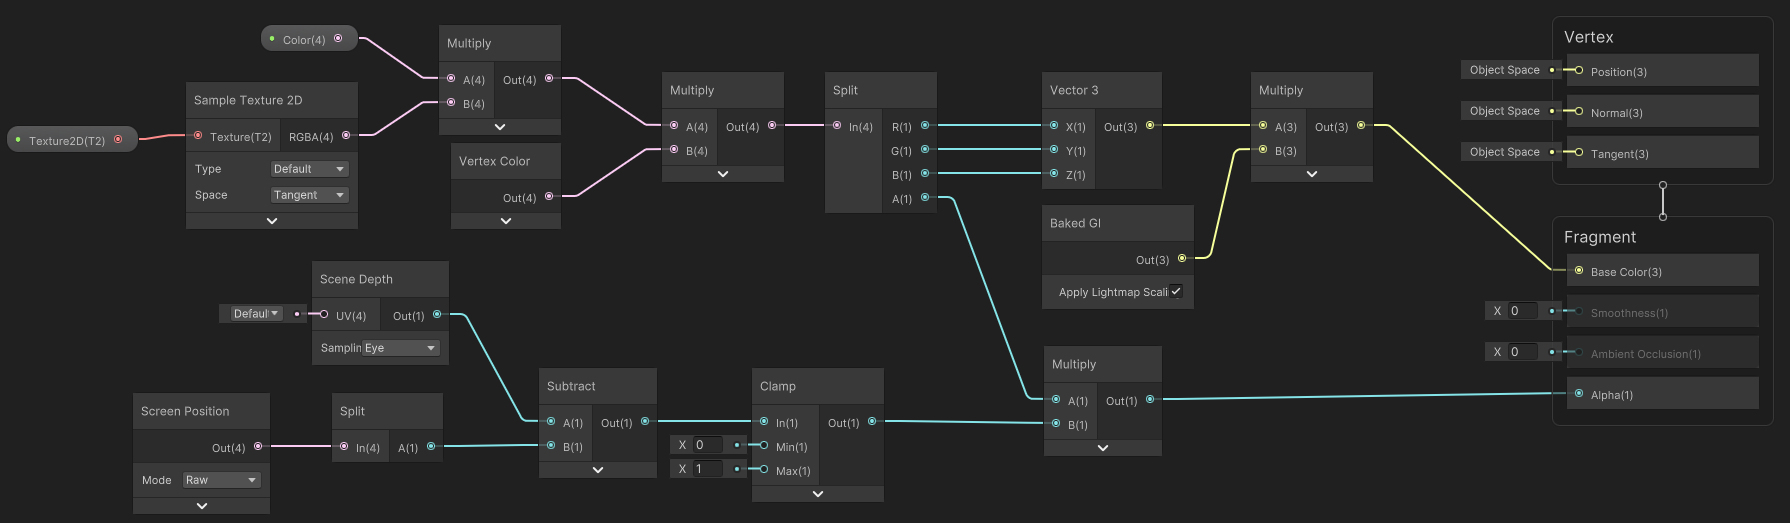Click the Vertex Color Out(4) port

click(x=549, y=196)
